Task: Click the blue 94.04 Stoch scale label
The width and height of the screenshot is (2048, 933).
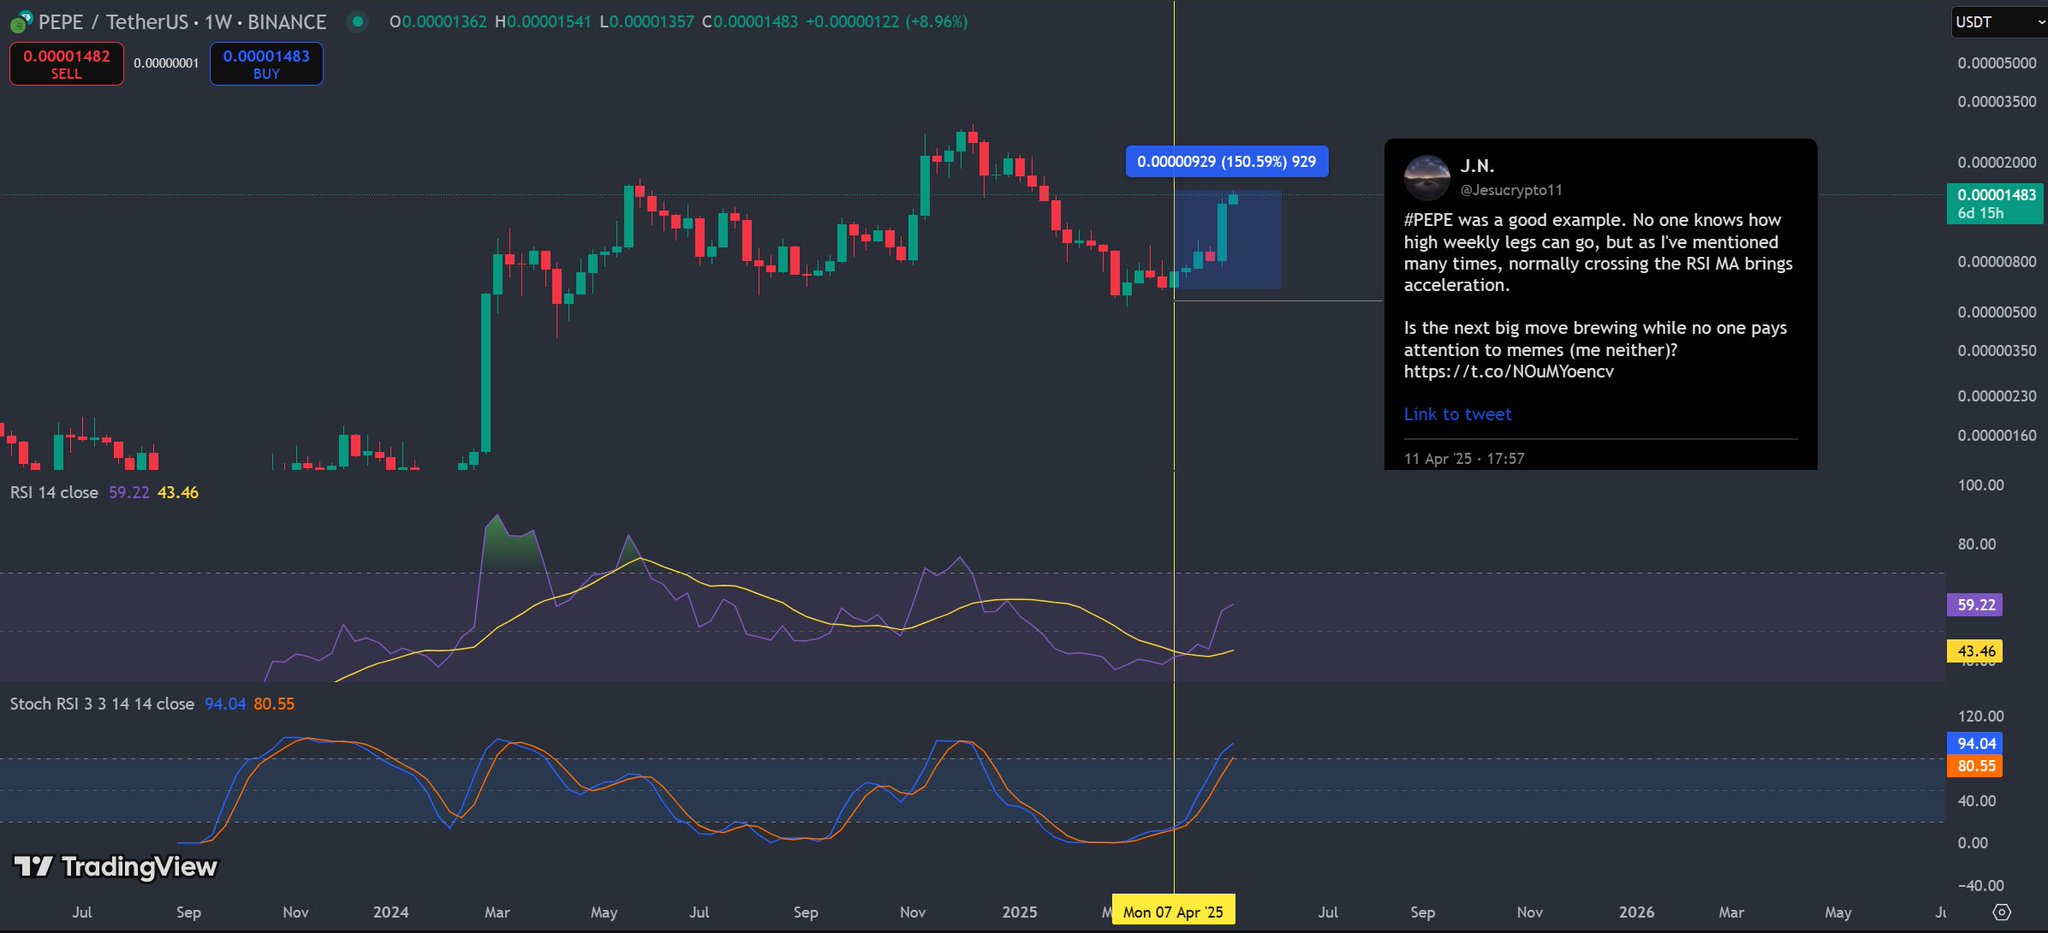Action: tap(1975, 744)
